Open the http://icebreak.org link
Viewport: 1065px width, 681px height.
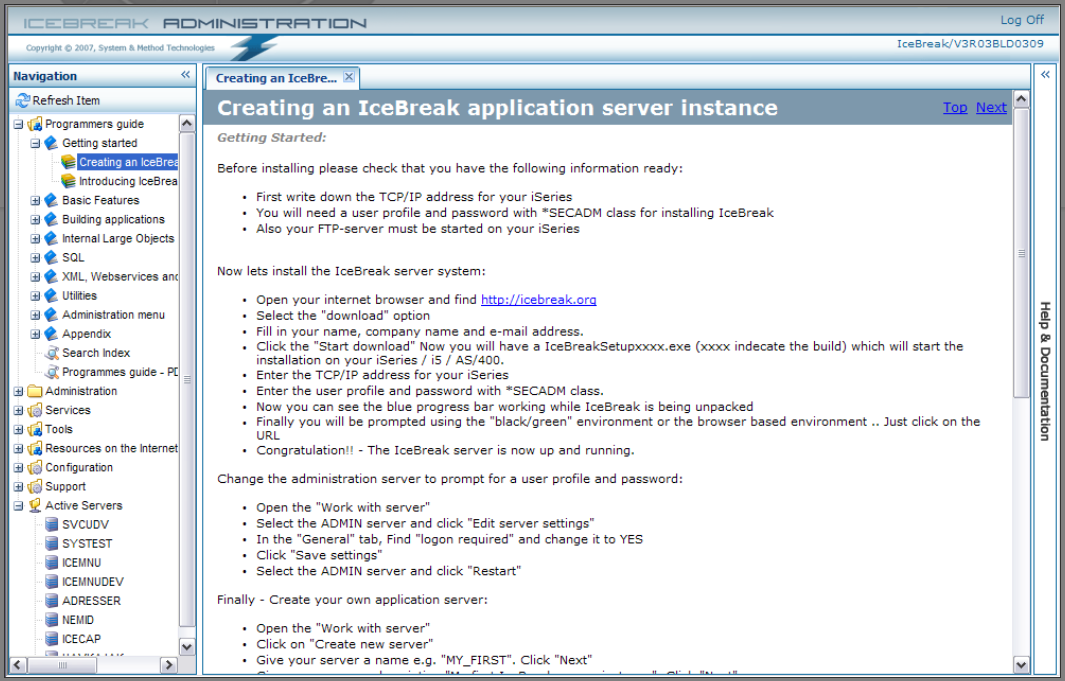539,299
